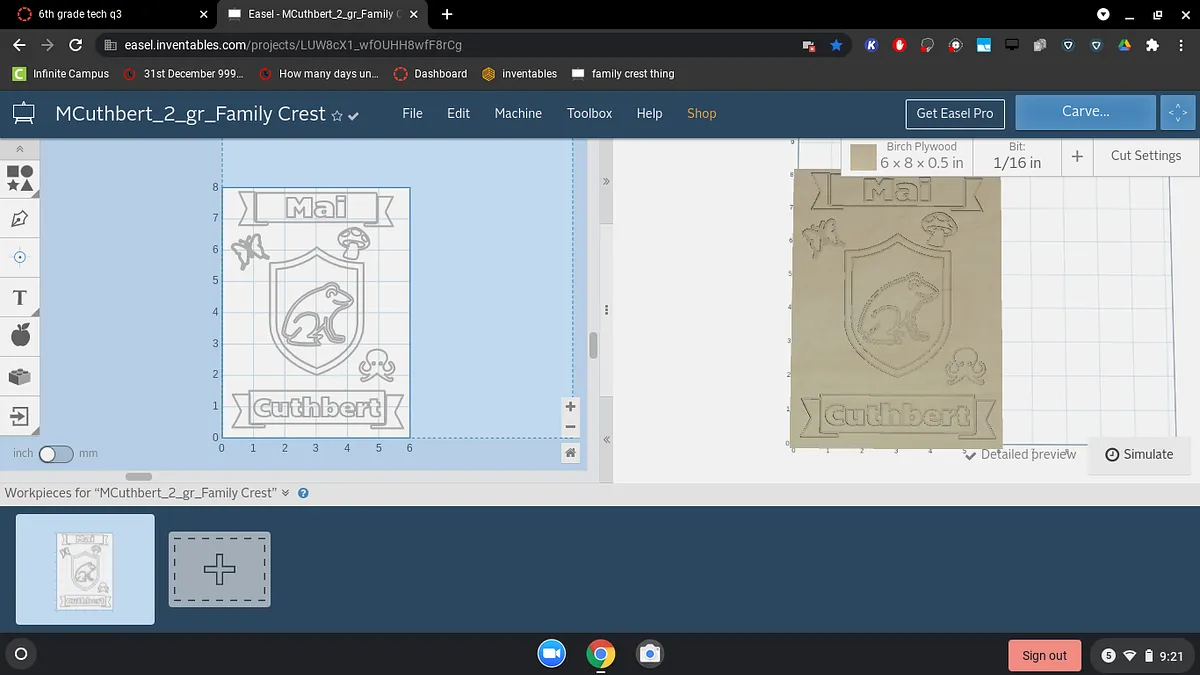
Task: Toggle units between inch and mm
Action: (56, 454)
